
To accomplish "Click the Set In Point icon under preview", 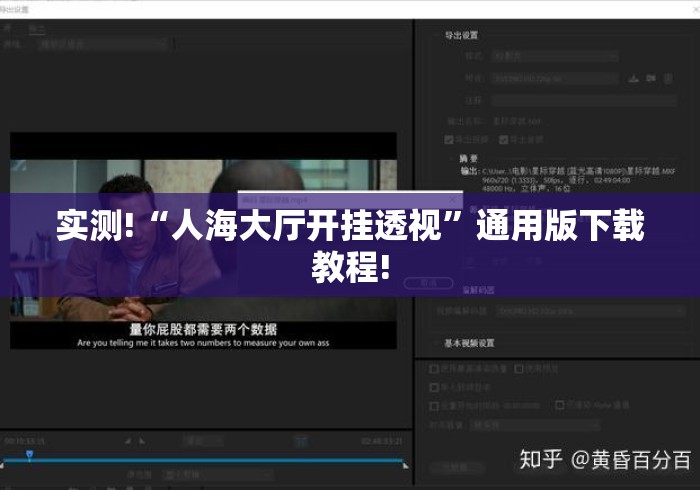I will point(128,441).
